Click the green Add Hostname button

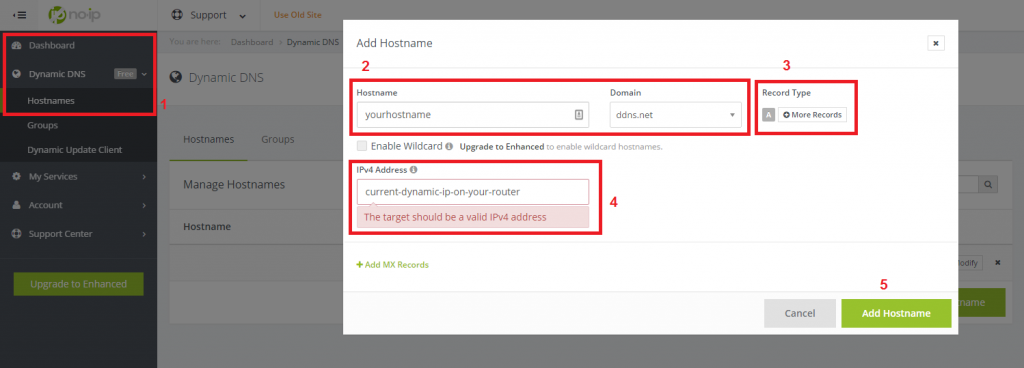click(x=896, y=313)
